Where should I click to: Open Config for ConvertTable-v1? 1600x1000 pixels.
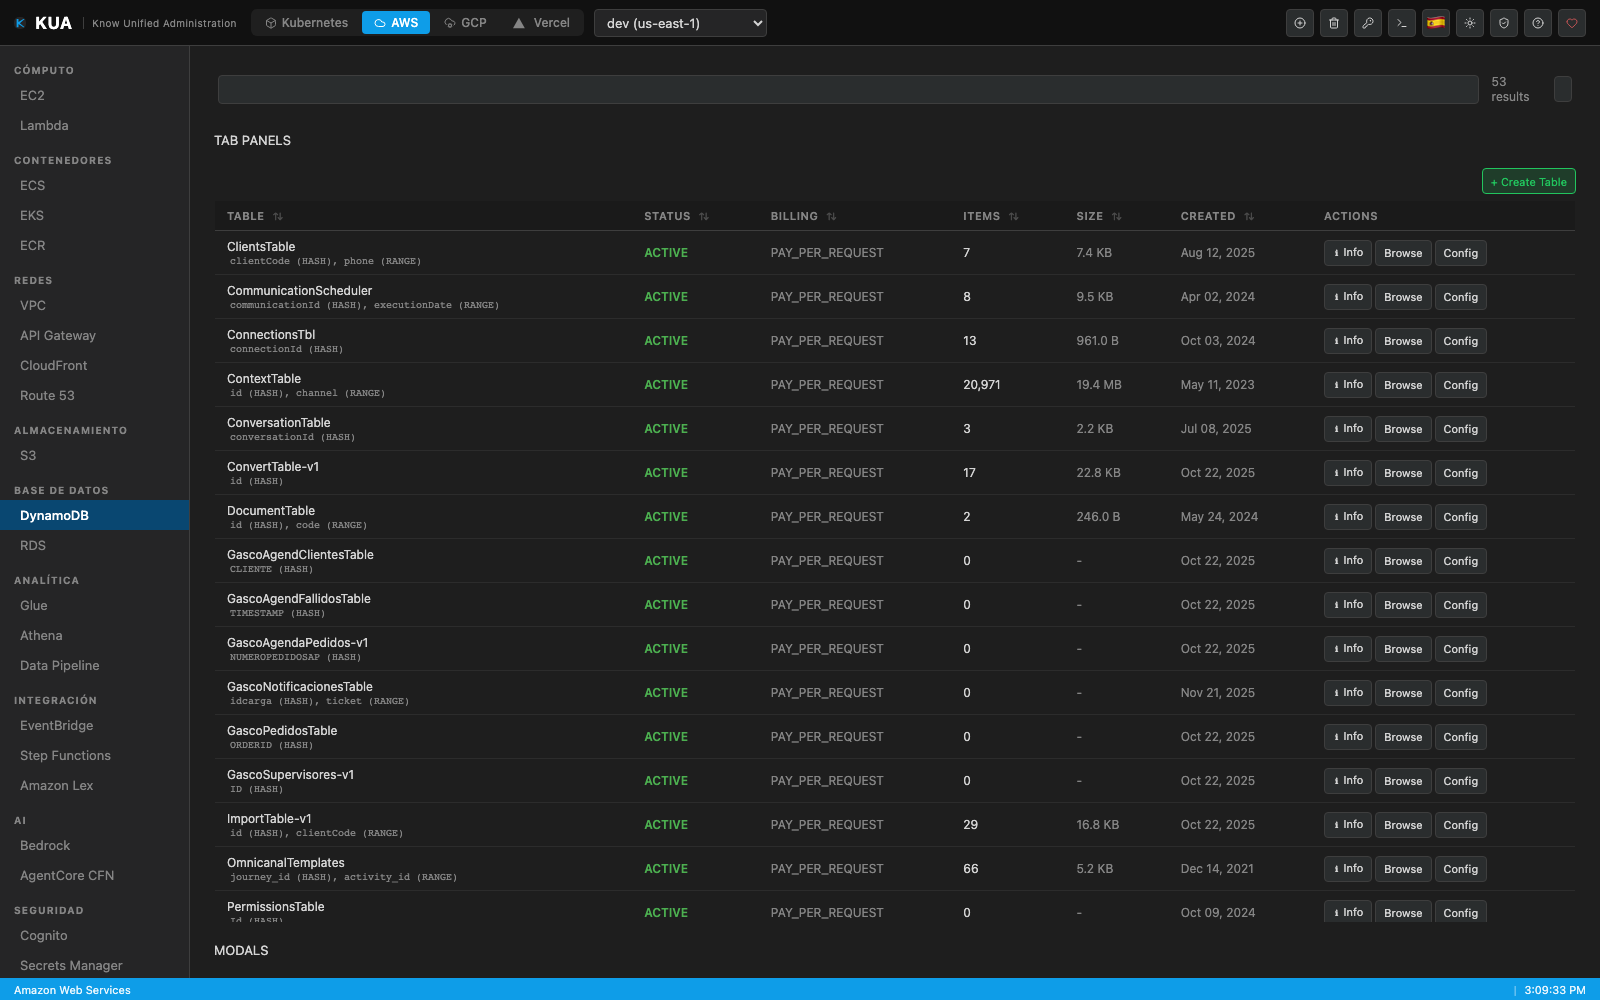point(1460,473)
